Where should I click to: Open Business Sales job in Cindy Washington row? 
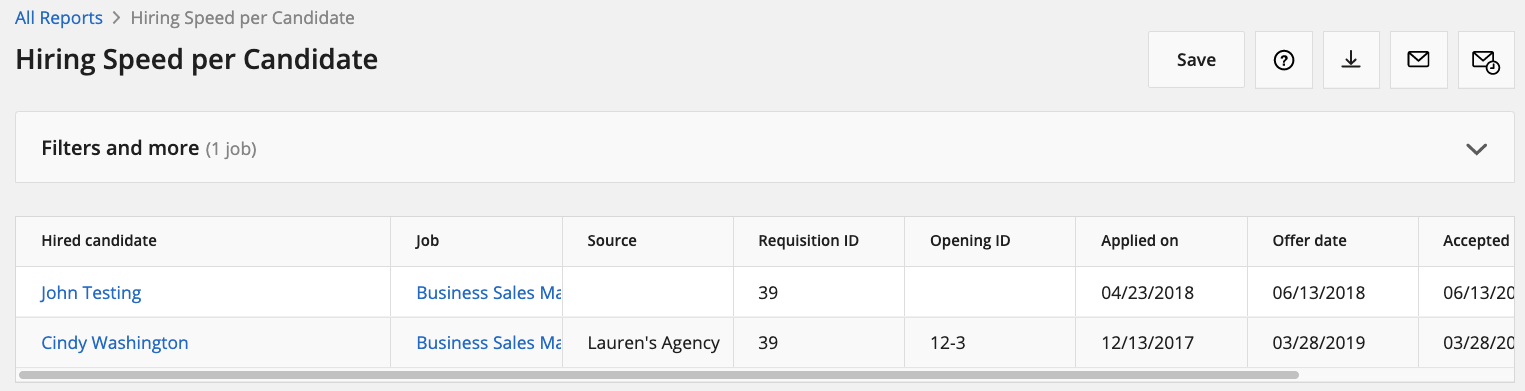point(489,343)
